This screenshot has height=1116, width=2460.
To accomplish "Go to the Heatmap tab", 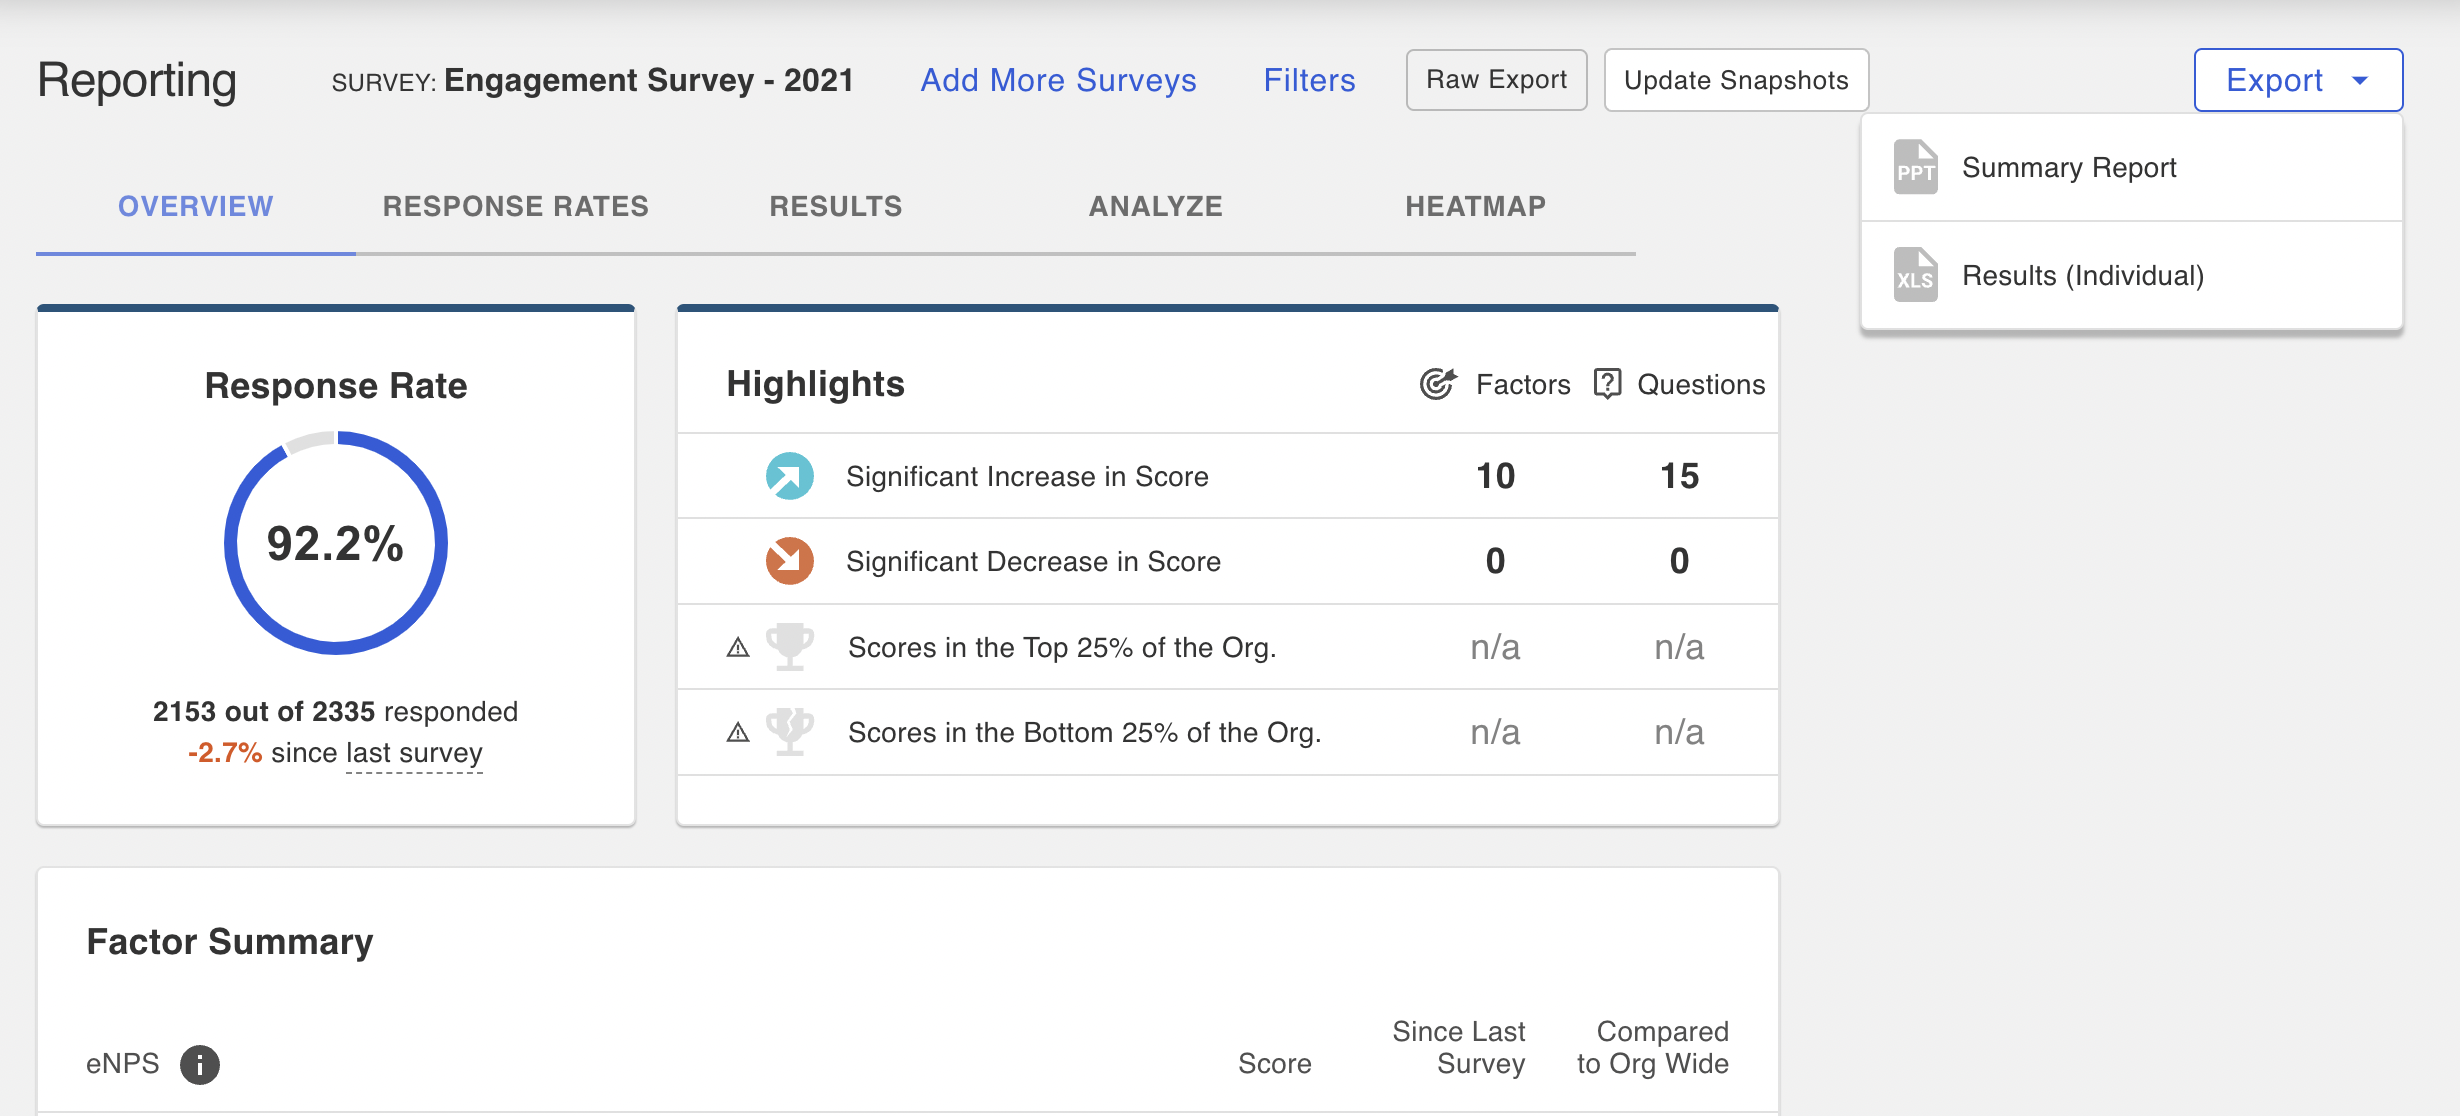I will coord(1476,206).
